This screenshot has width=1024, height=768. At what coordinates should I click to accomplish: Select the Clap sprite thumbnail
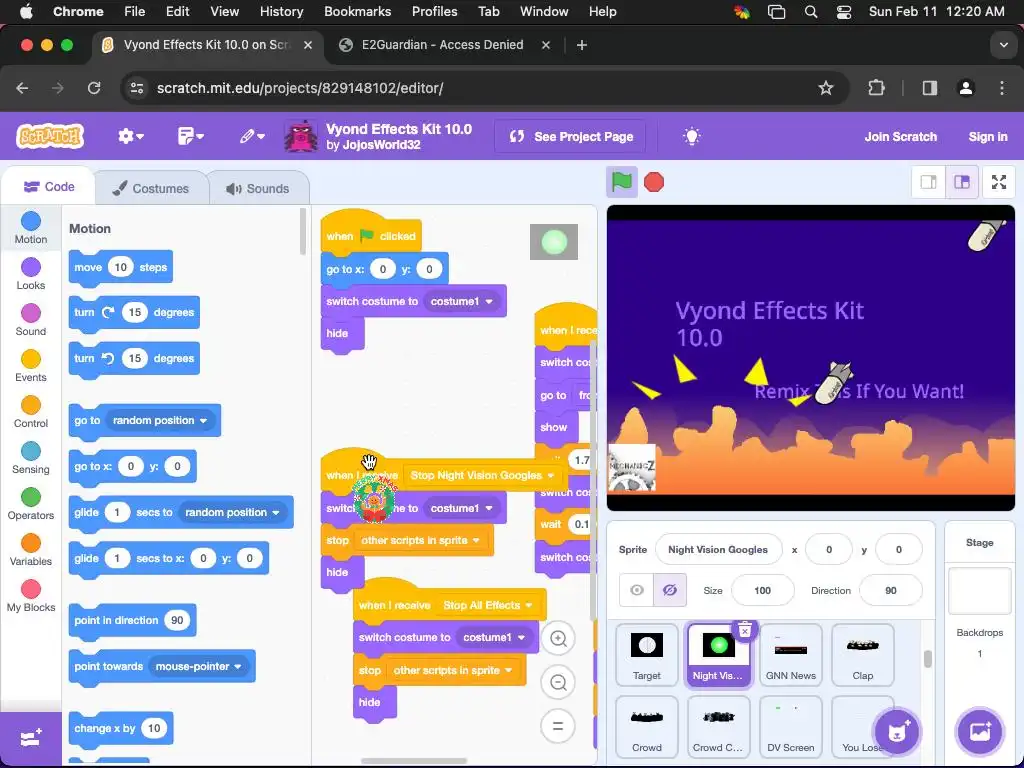pos(862,655)
